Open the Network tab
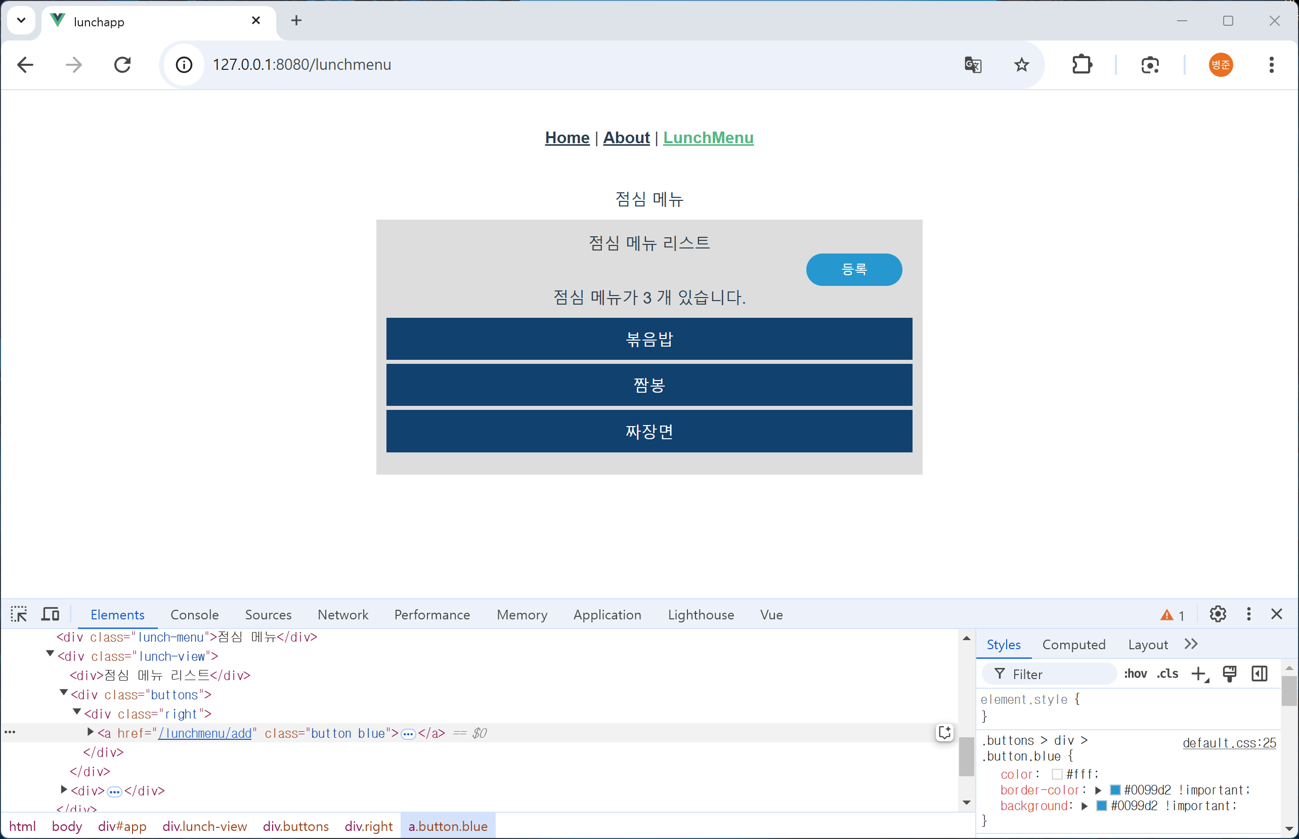Viewport: 1299px width, 839px height. [343, 615]
